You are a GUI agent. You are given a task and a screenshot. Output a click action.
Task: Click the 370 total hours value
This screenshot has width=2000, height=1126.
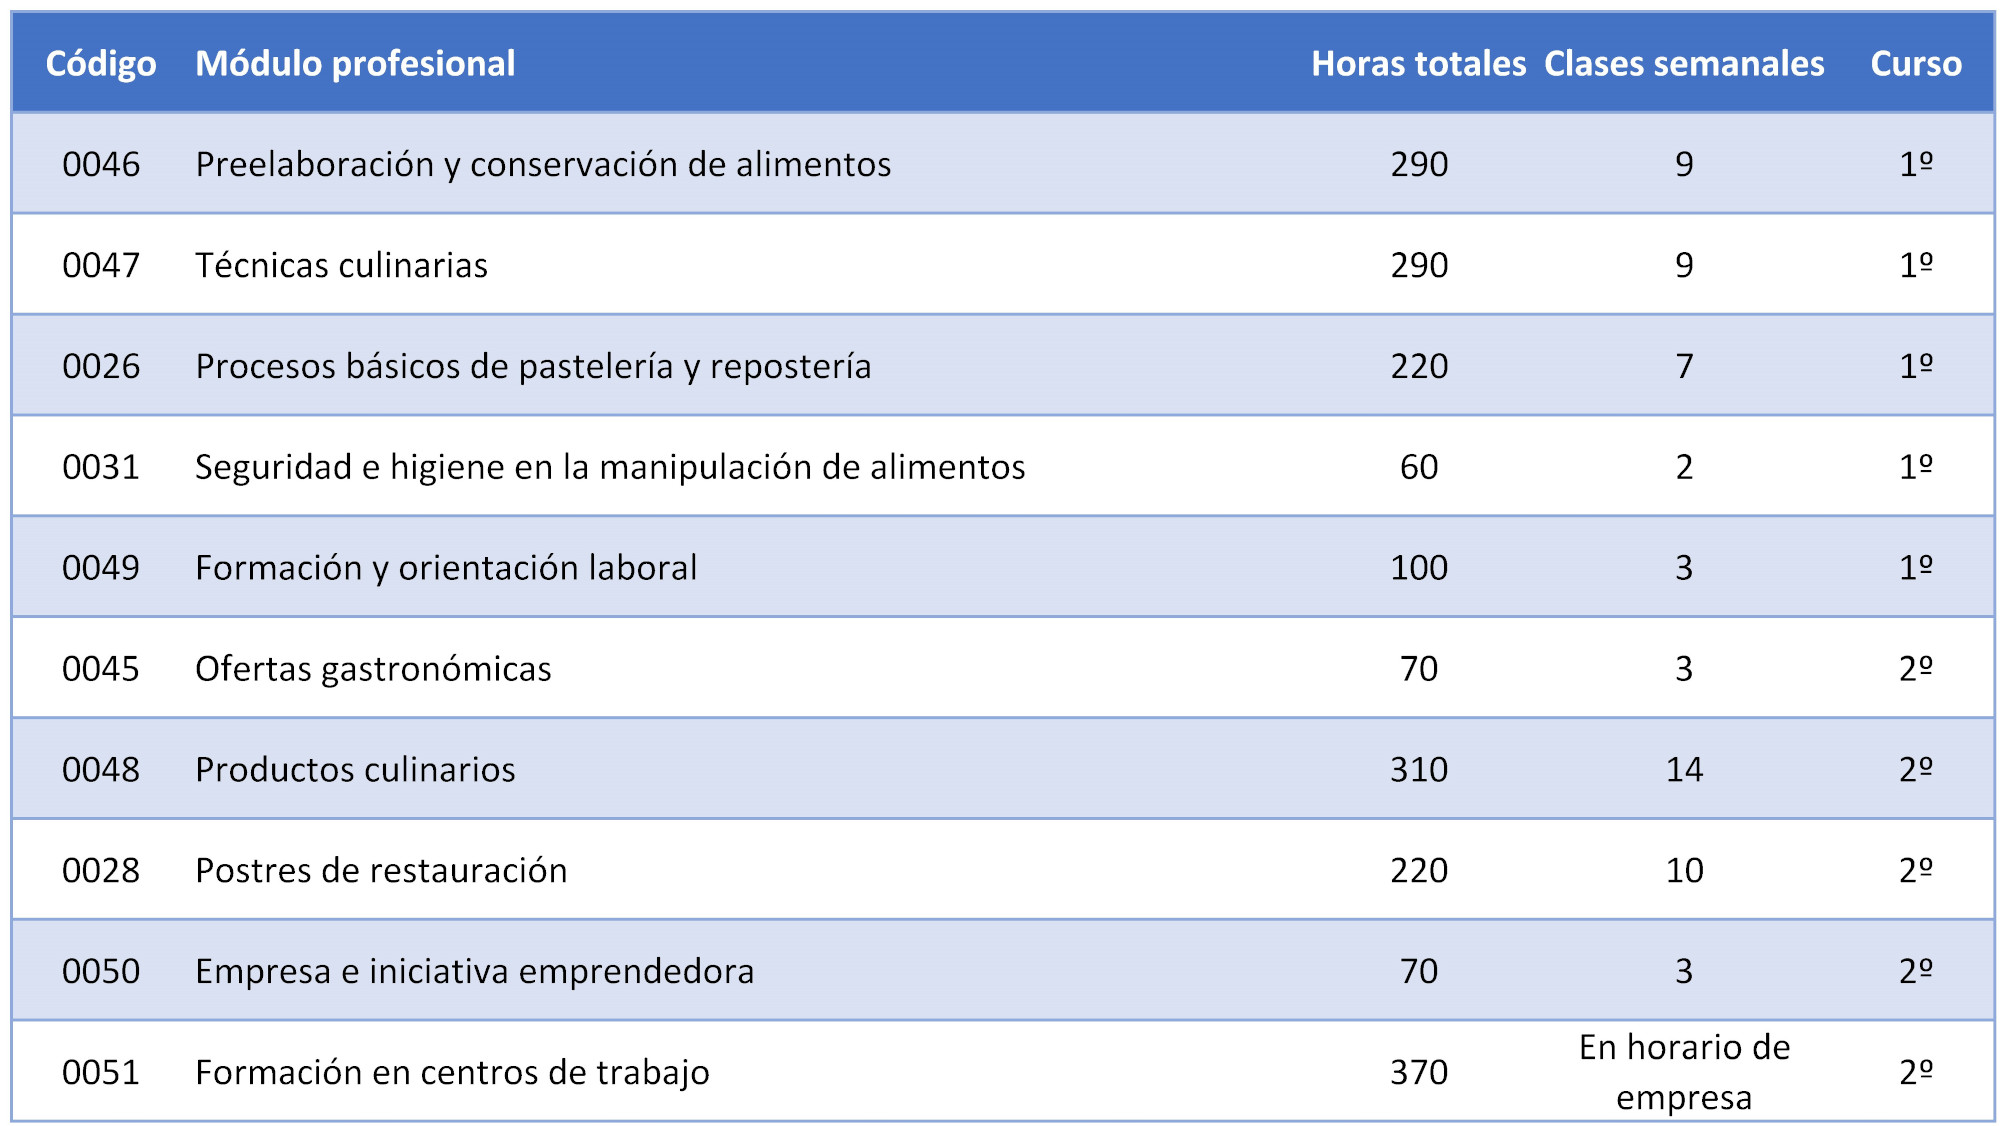(x=1419, y=1072)
